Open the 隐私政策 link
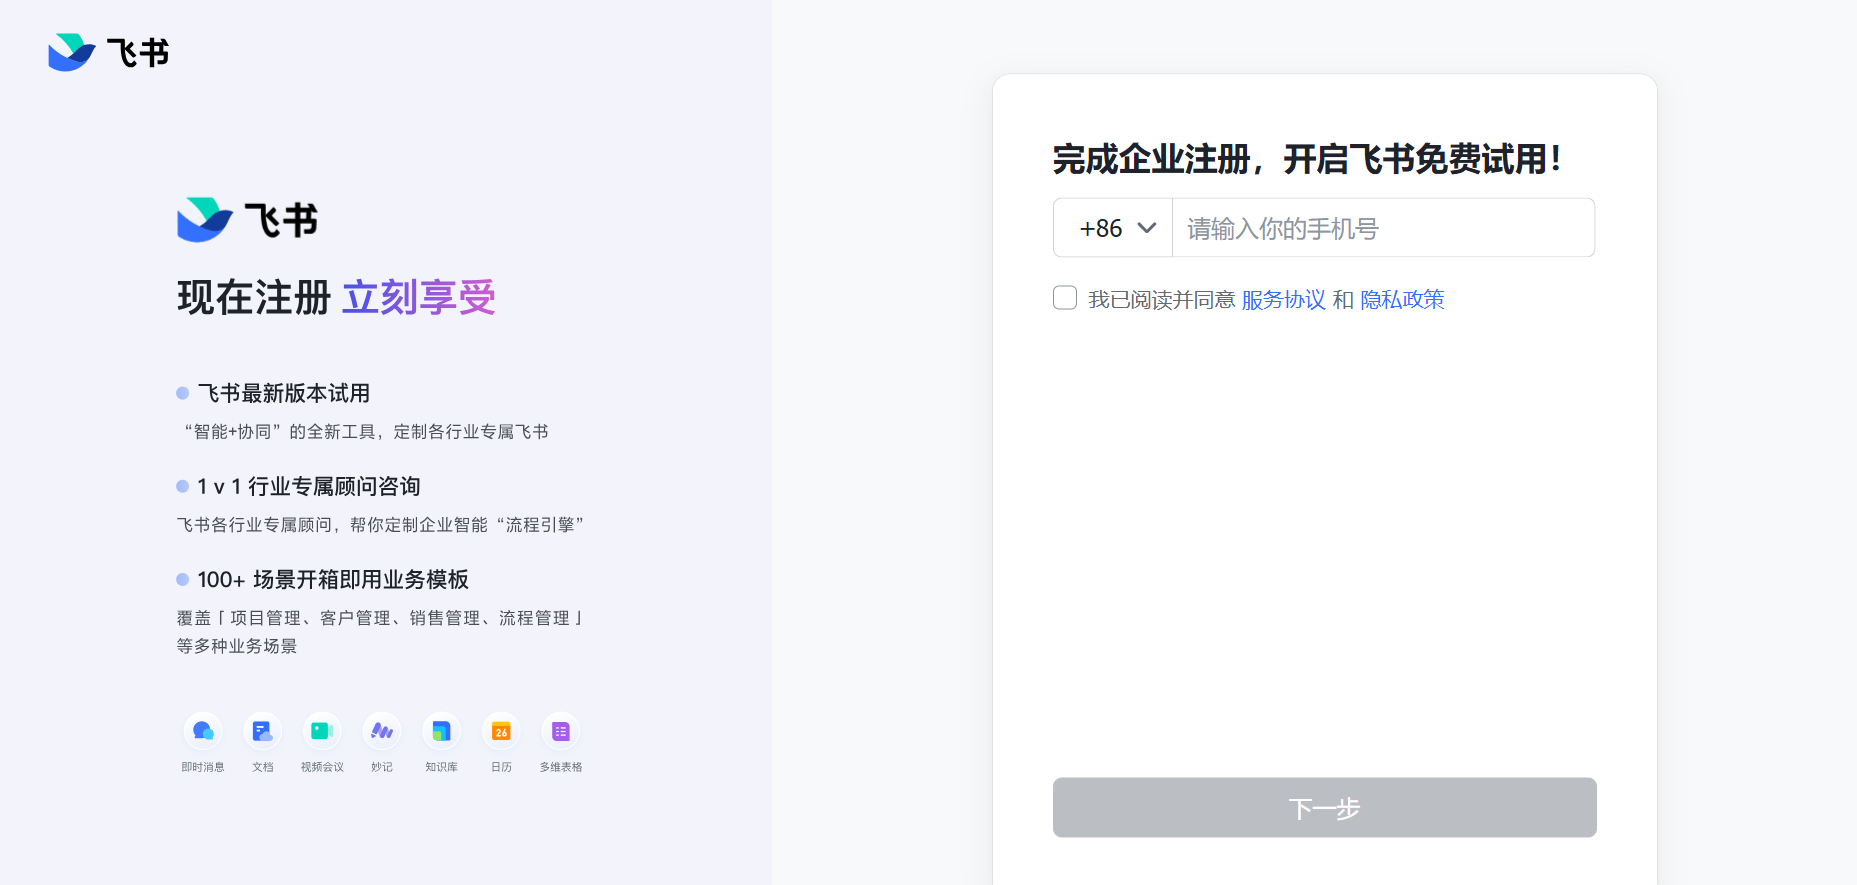Viewport: 1857px width, 885px height. (1402, 300)
